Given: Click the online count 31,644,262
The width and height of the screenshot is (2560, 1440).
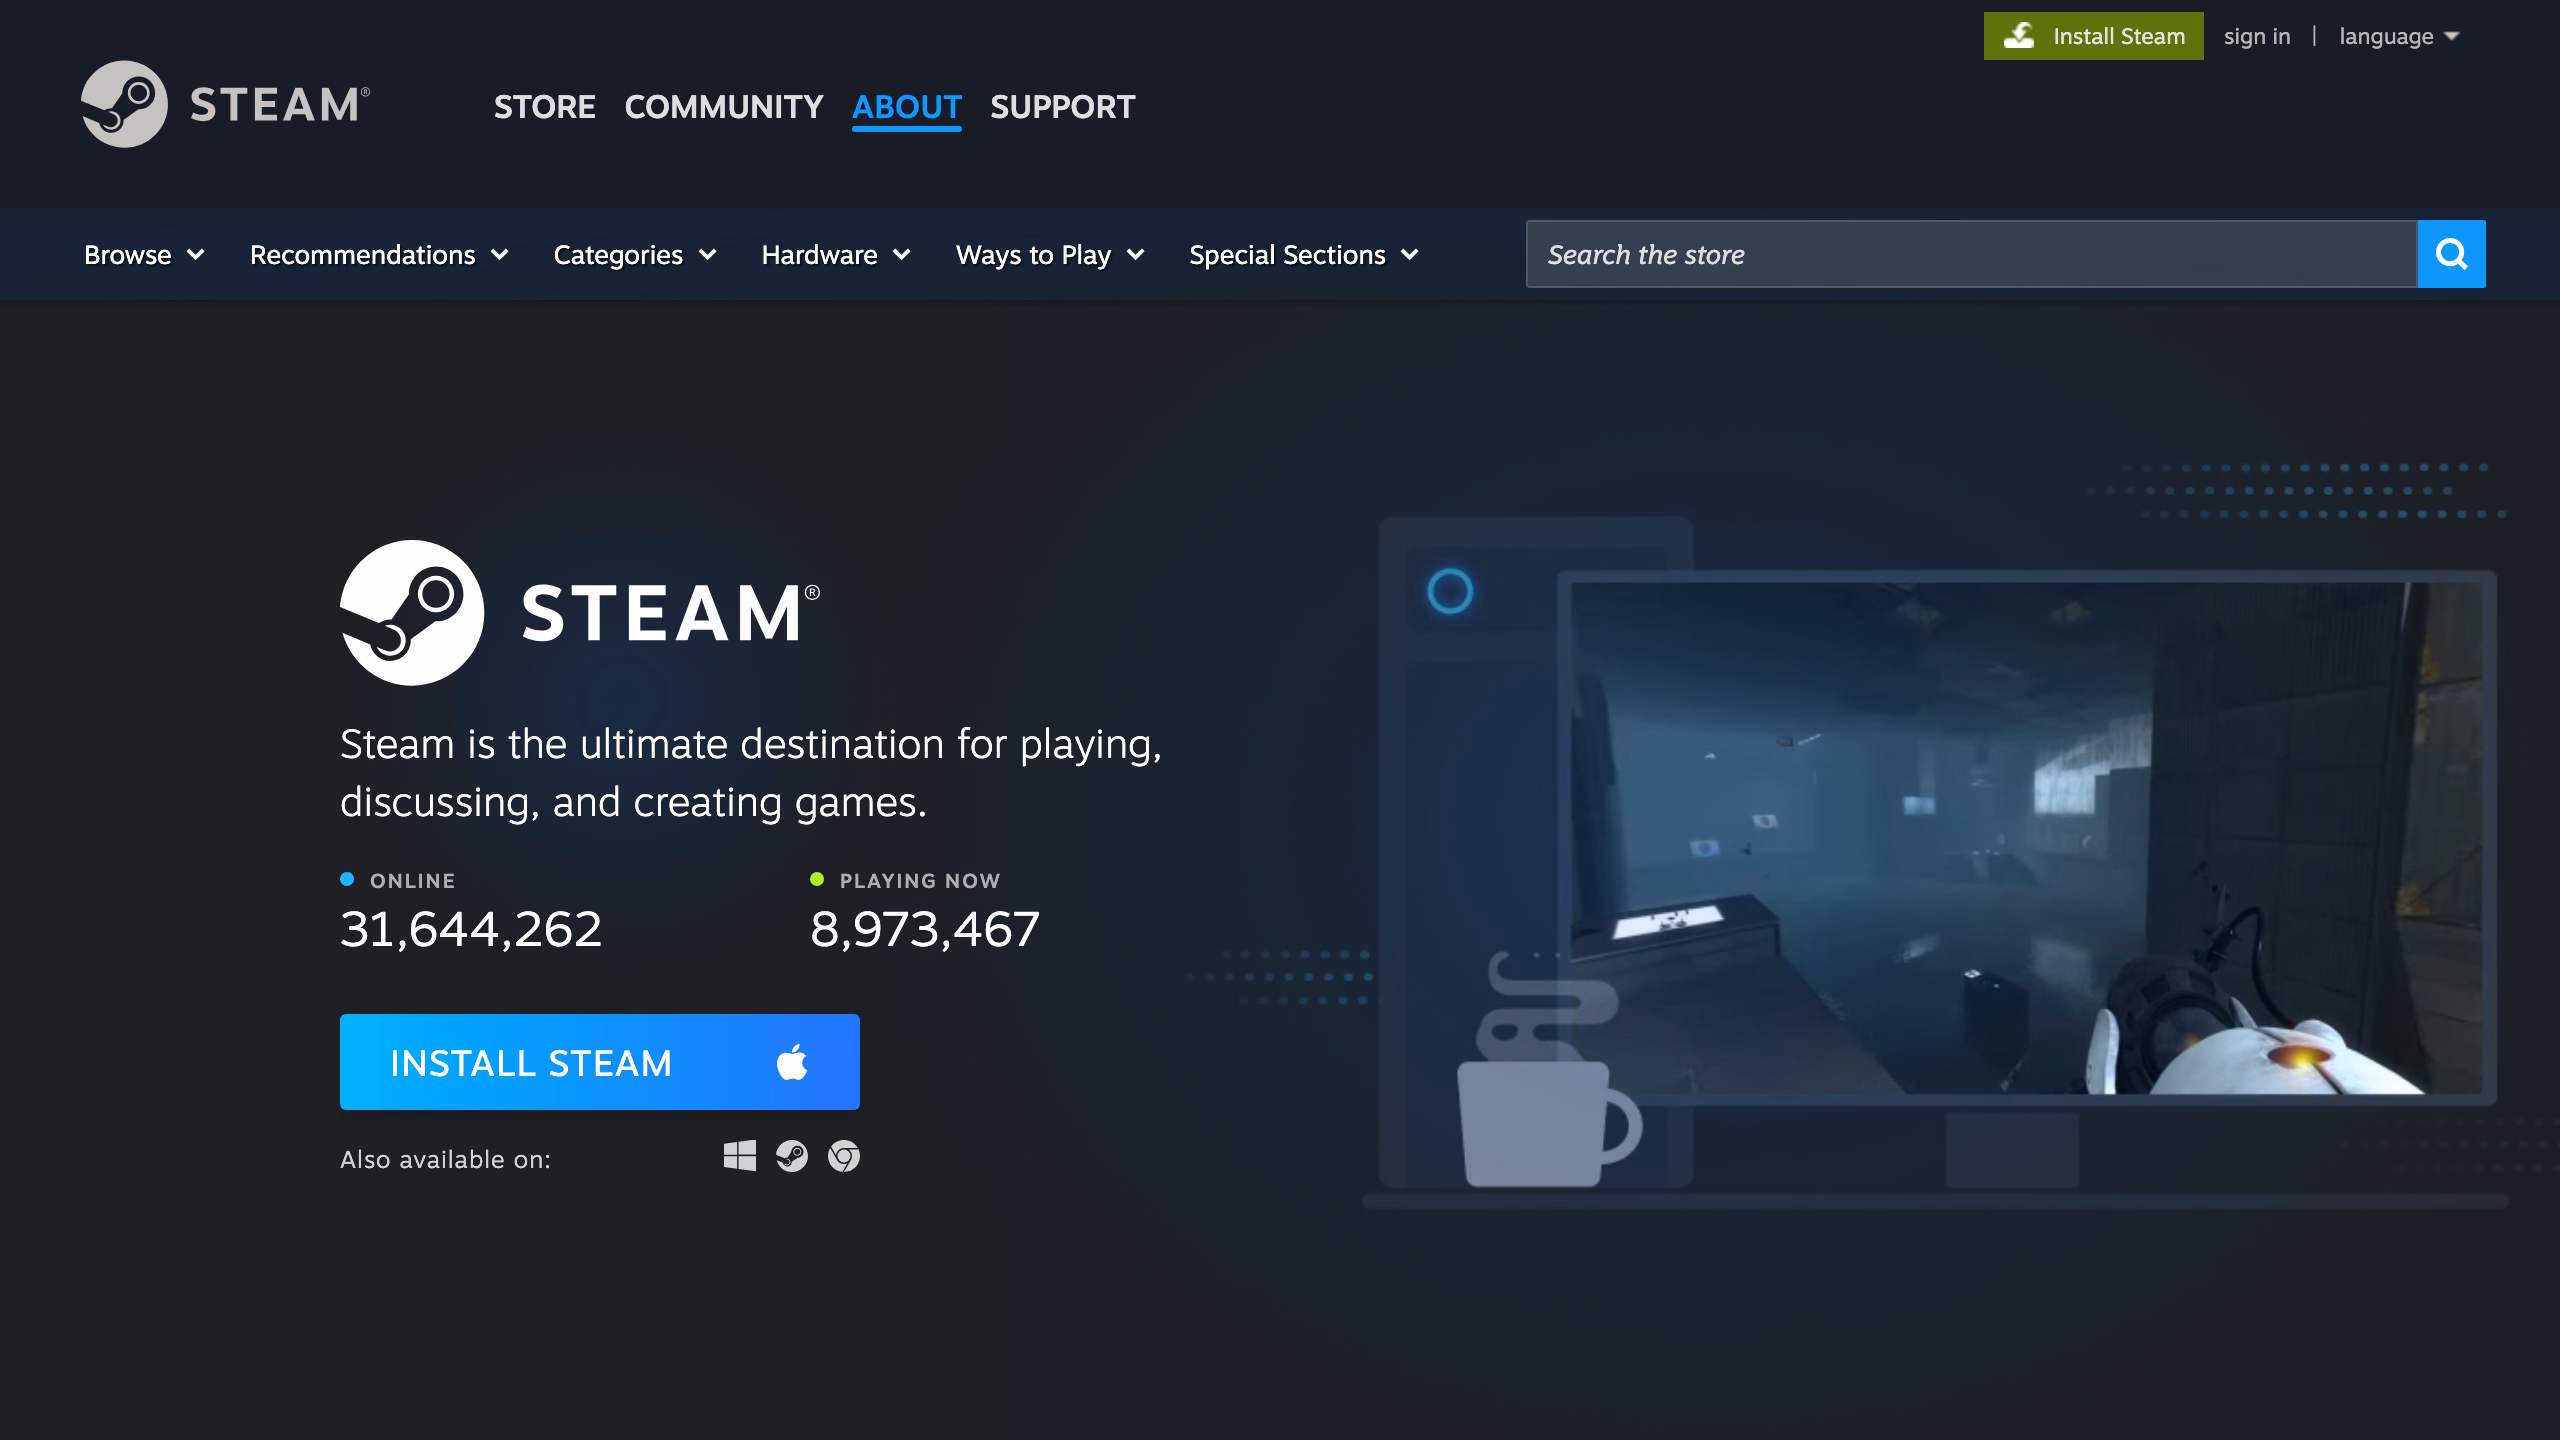Looking at the screenshot, I should [x=471, y=929].
